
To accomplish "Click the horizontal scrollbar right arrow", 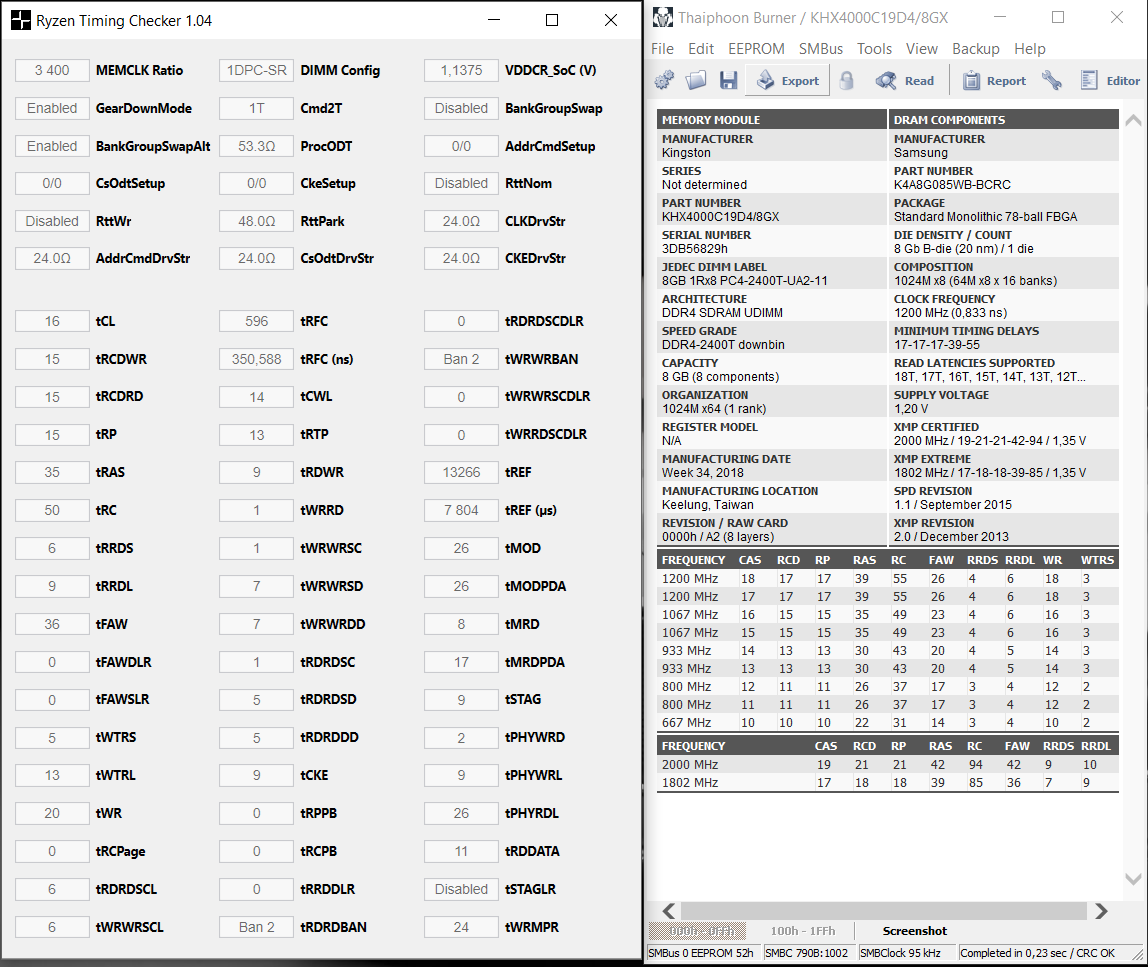I will [x=1101, y=911].
